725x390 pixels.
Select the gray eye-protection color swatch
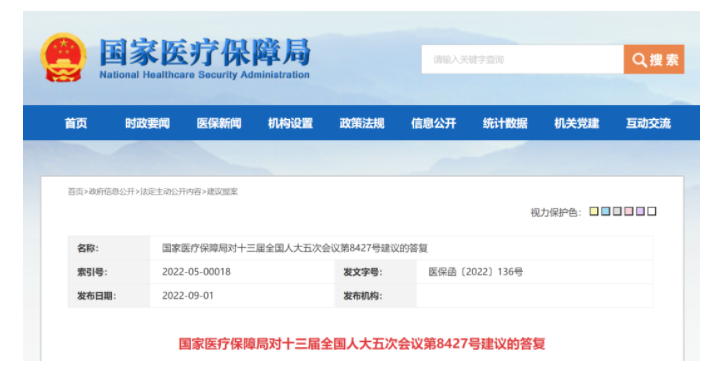click(617, 211)
